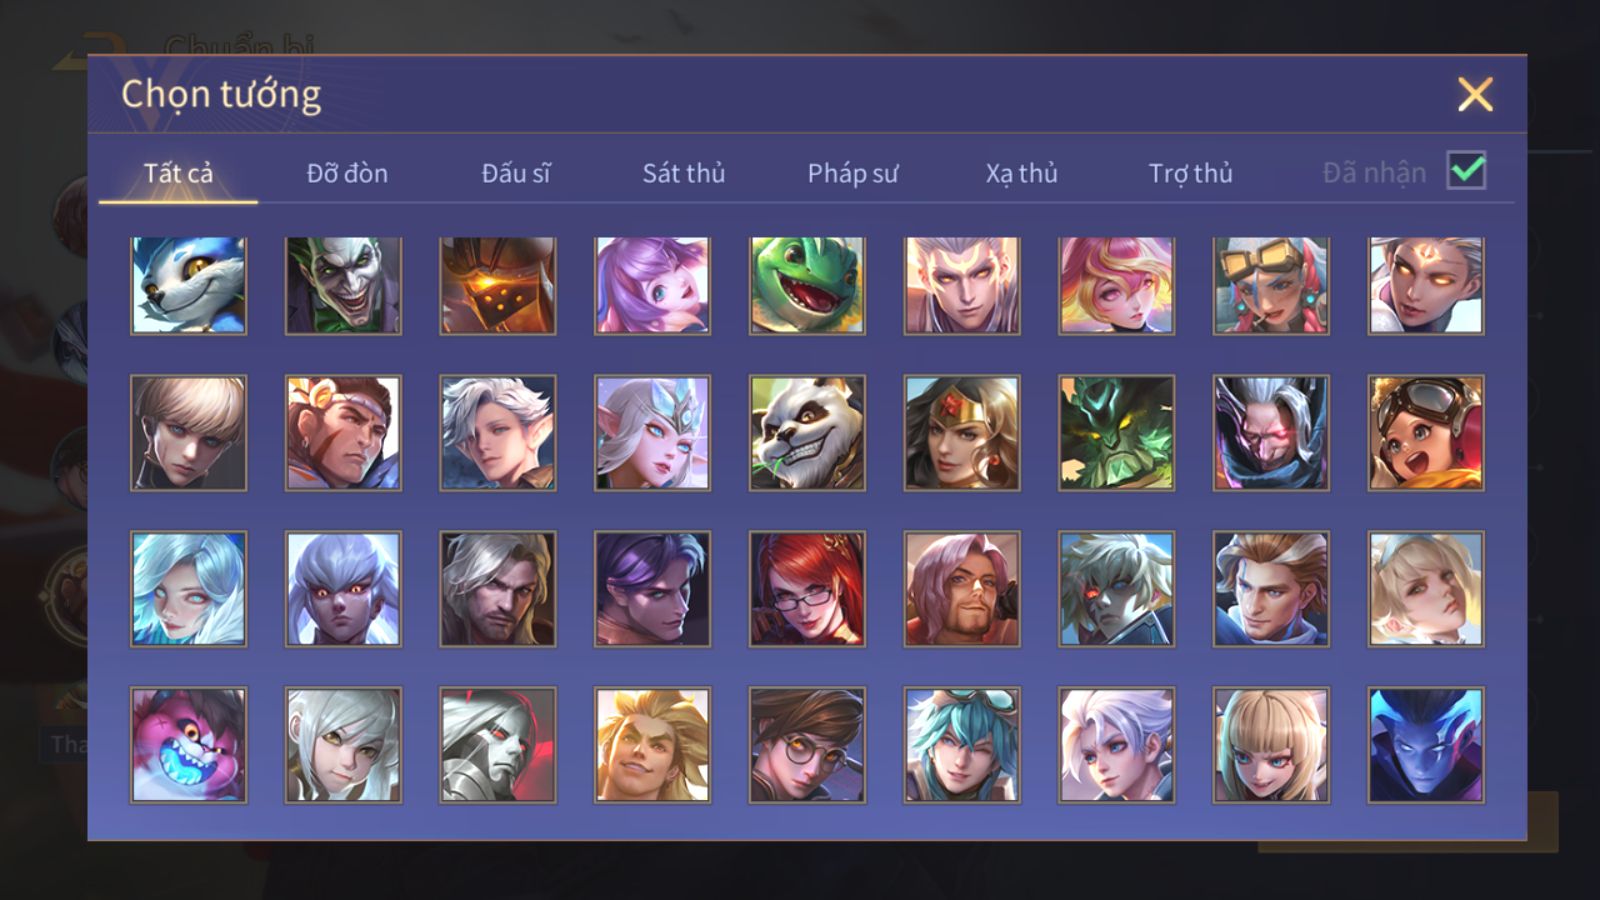Select the Joker hero portrait
This screenshot has height=900, width=1600.
[343, 286]
